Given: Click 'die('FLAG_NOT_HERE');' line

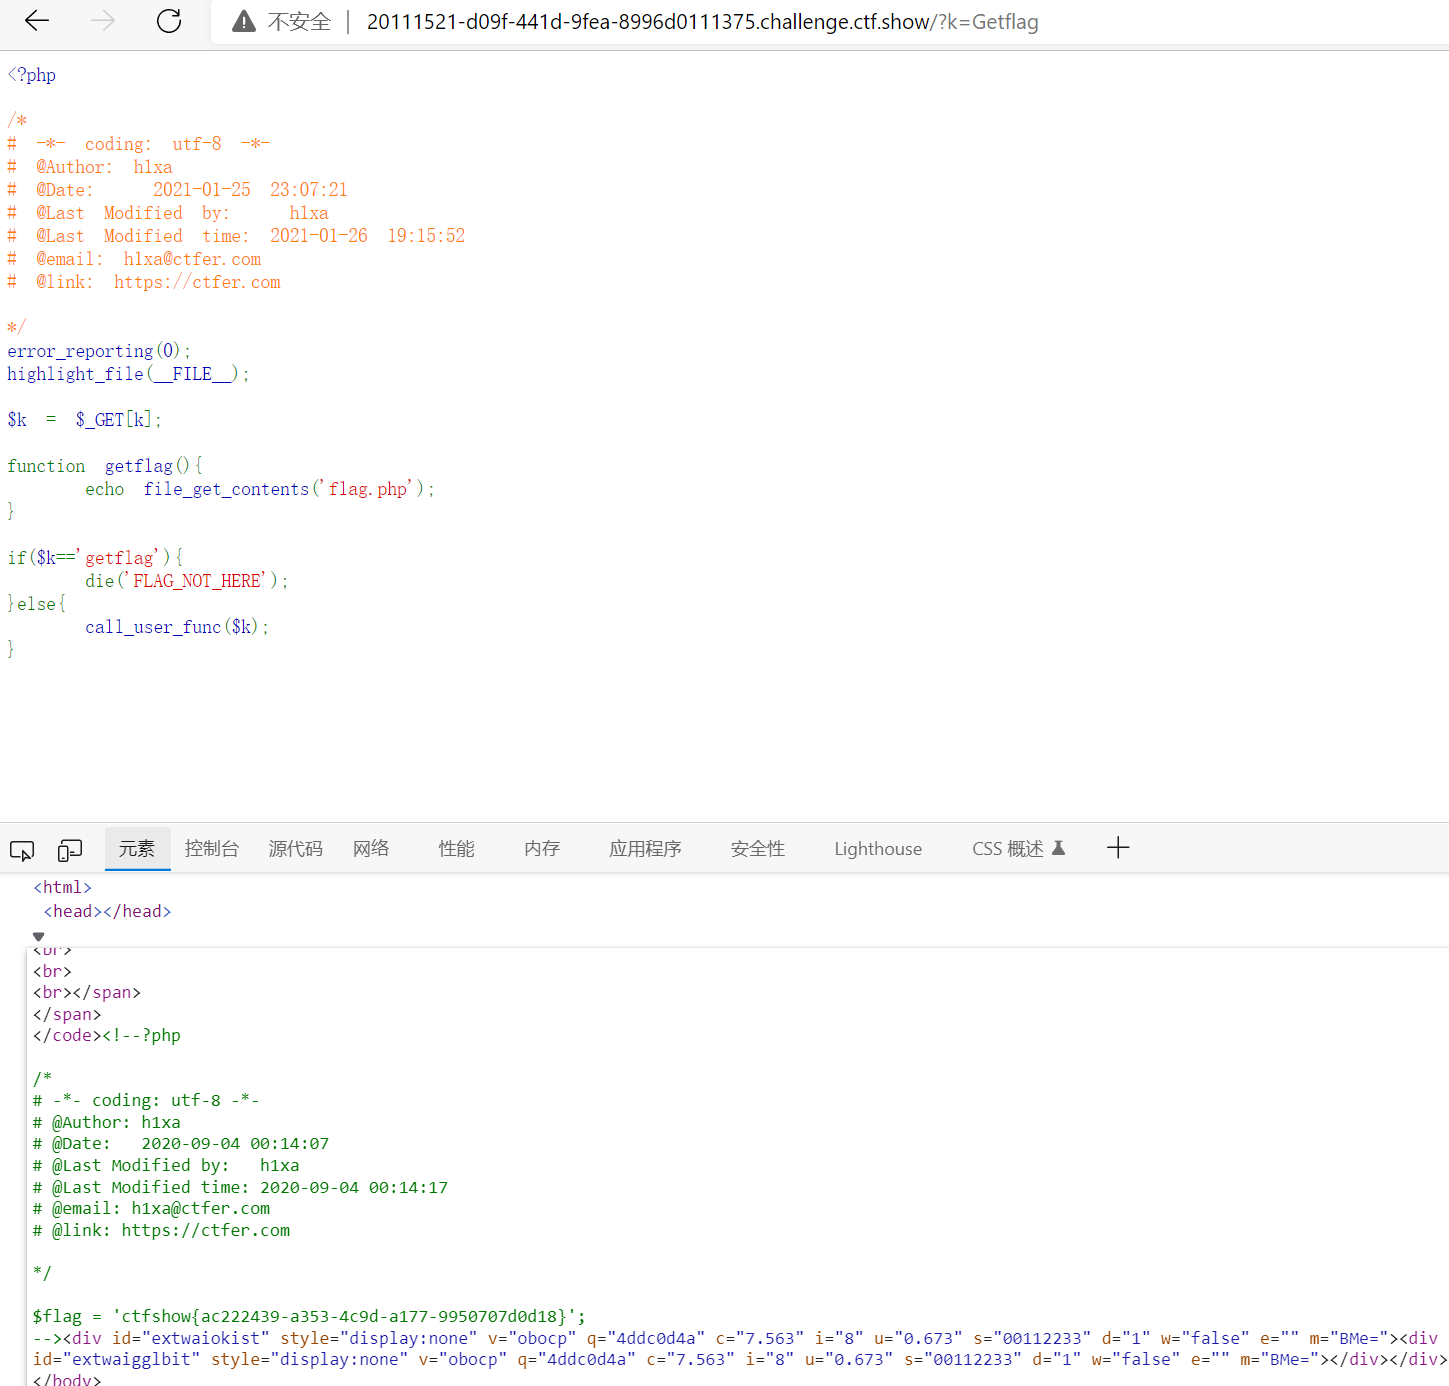Looking at the screenshot, I should pyautogui.click(x=187, y=581).
